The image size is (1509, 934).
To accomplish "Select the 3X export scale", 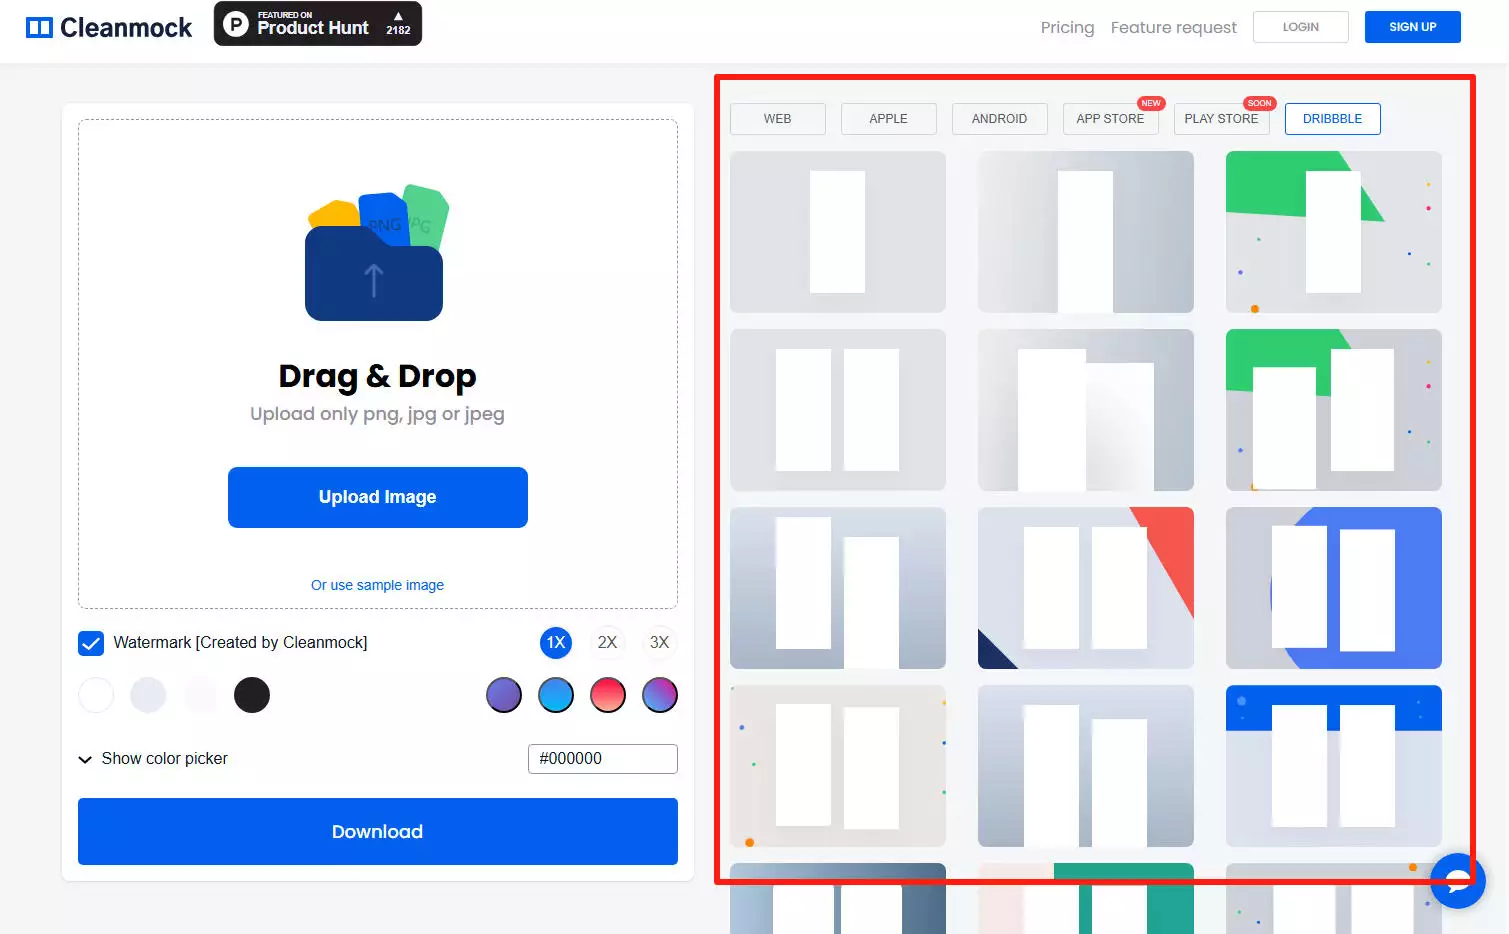I will [x=659, y=643].
